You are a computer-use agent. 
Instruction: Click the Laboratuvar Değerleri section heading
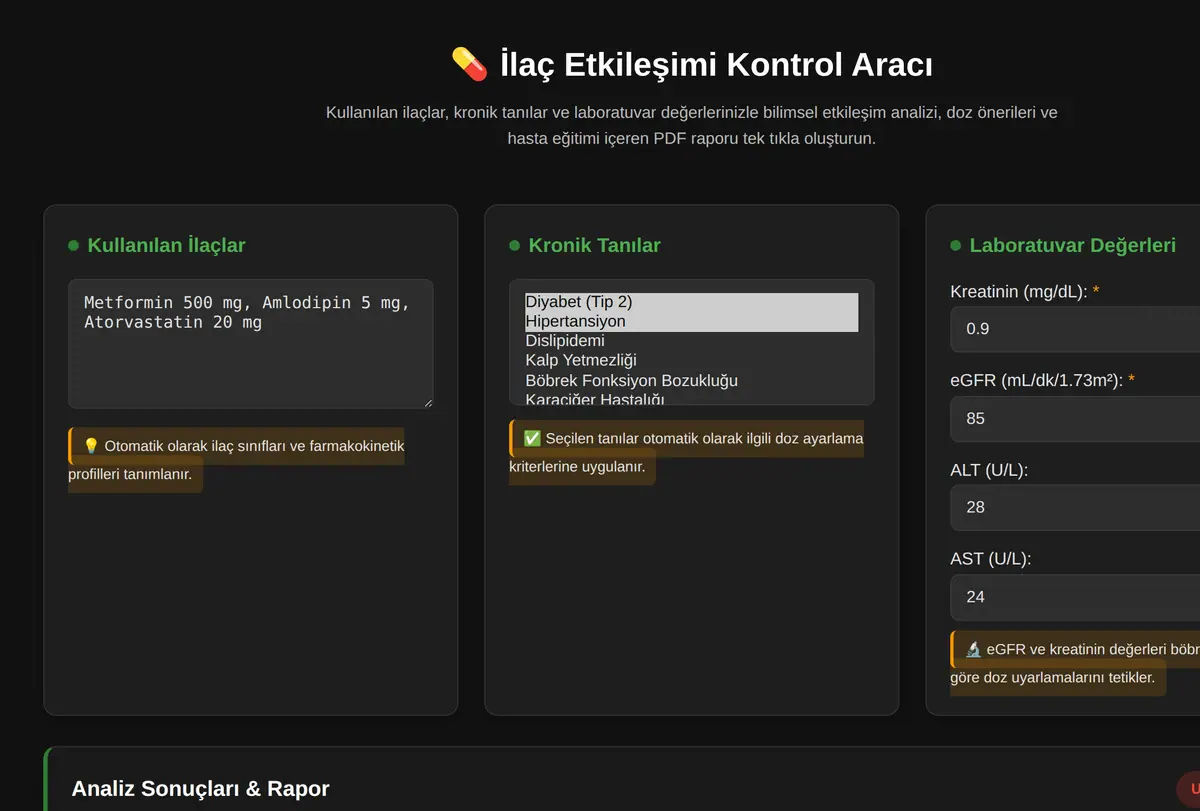pos(1072,245)
